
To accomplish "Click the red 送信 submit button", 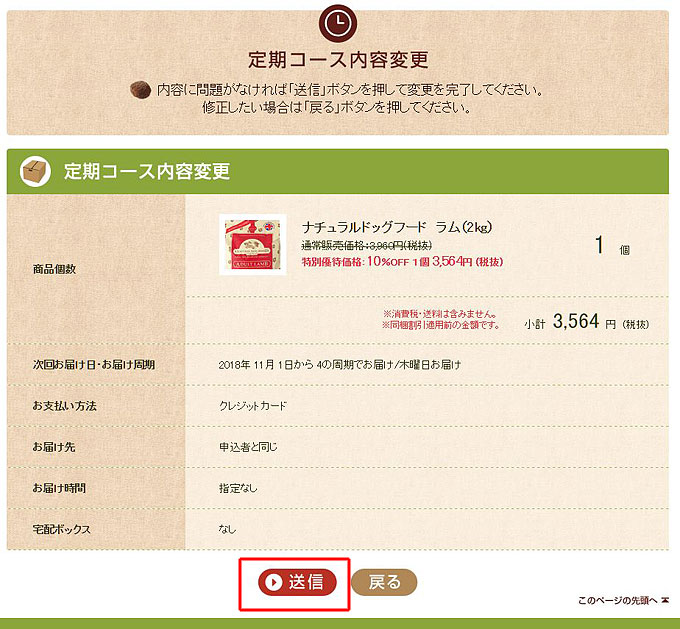I will coord(297,582).
